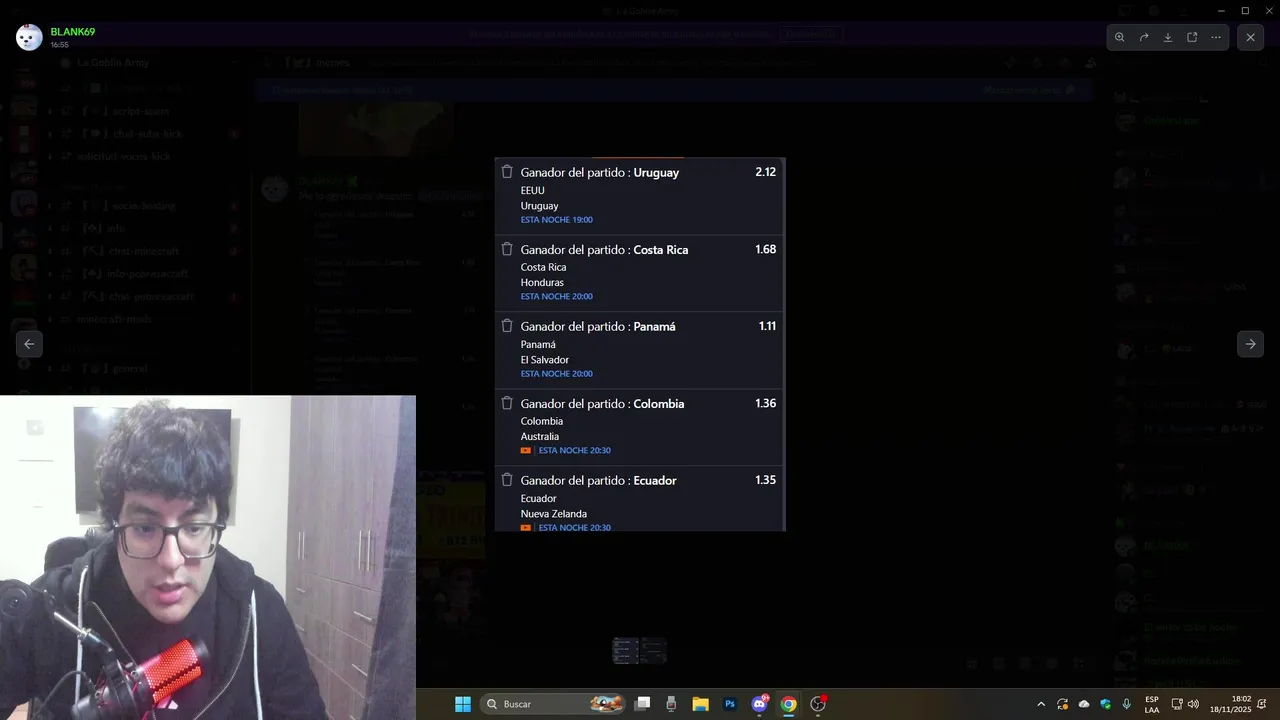Open the sync status tray icon

[x=1062, y=704]
